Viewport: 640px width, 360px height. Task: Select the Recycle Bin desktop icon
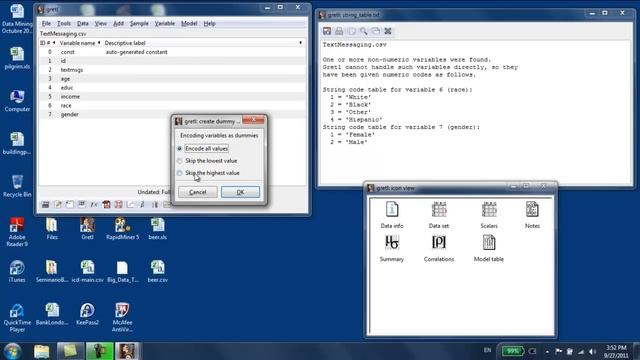(17, 186)
